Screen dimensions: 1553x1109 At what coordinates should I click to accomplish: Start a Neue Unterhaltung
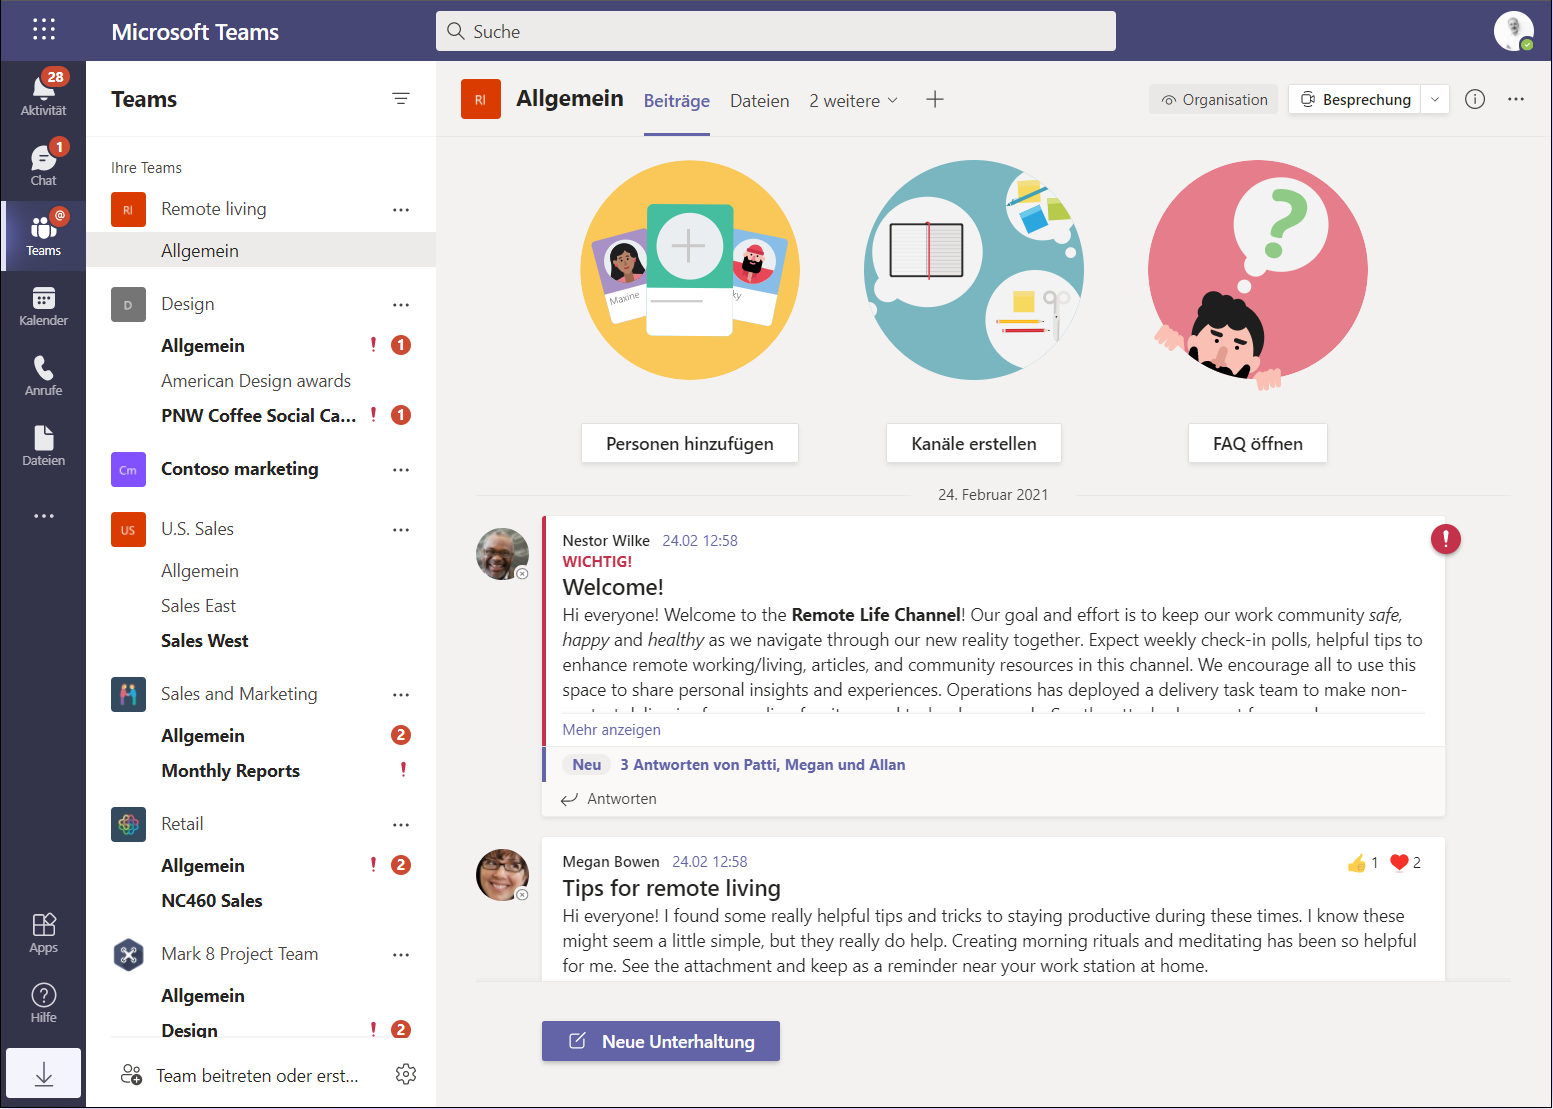click(x=661, y=1041)
